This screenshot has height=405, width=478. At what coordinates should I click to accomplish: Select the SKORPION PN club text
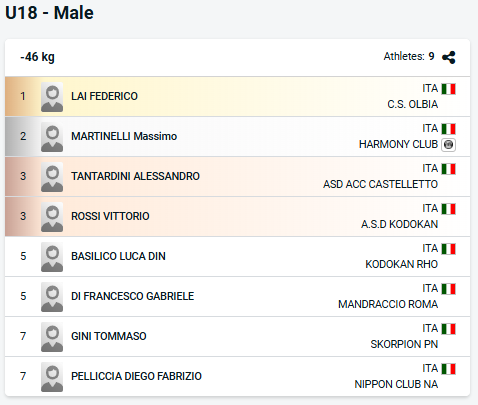[404, 344]
